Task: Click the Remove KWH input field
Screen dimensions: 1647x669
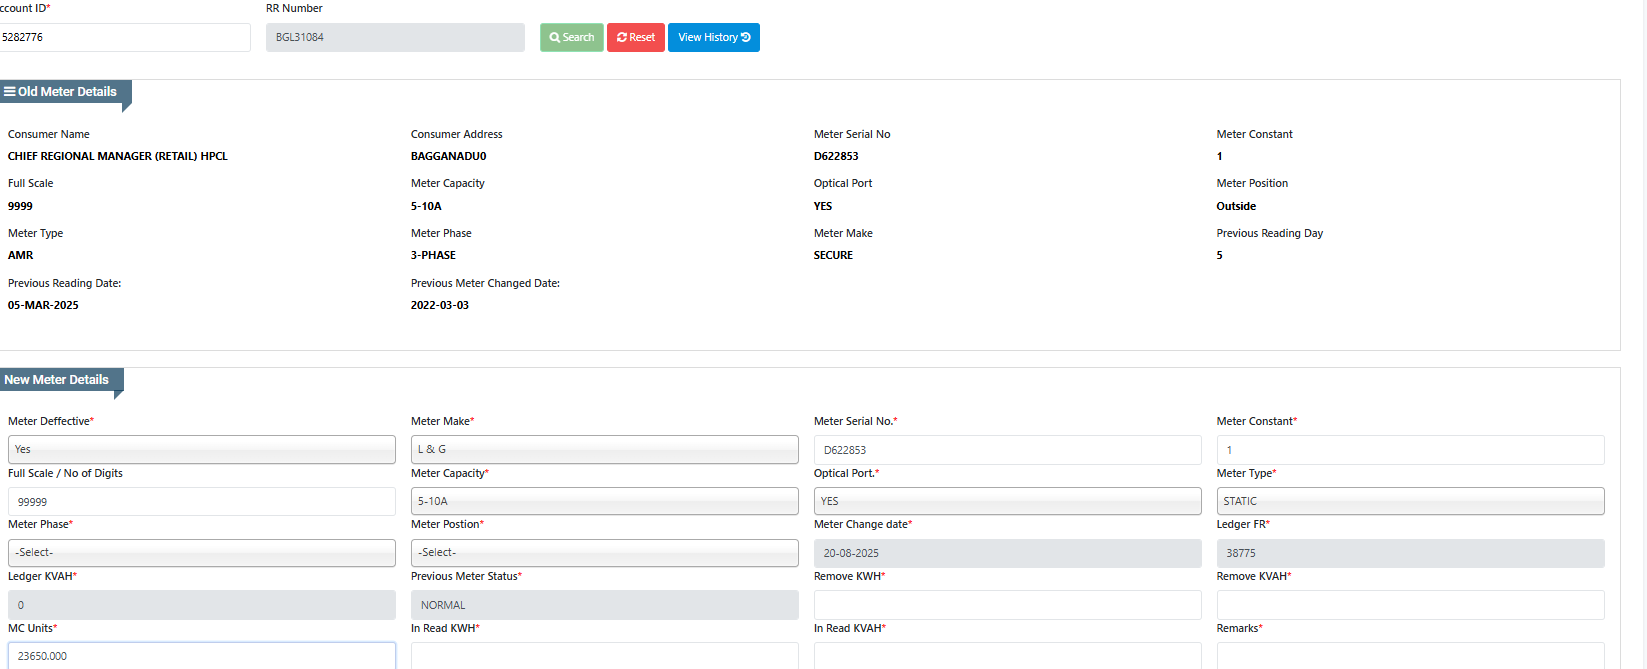Action: tap(1007, 605)
